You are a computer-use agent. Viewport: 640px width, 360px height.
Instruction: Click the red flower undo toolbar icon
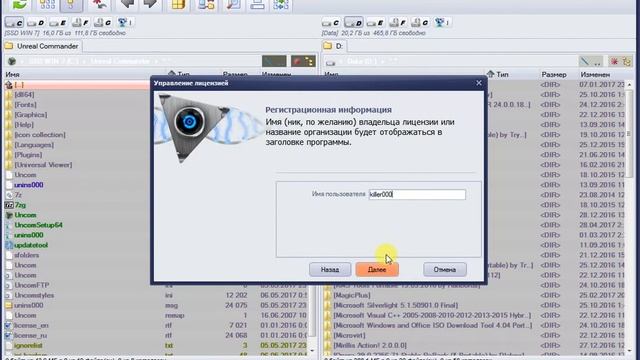tap(99, 4)
